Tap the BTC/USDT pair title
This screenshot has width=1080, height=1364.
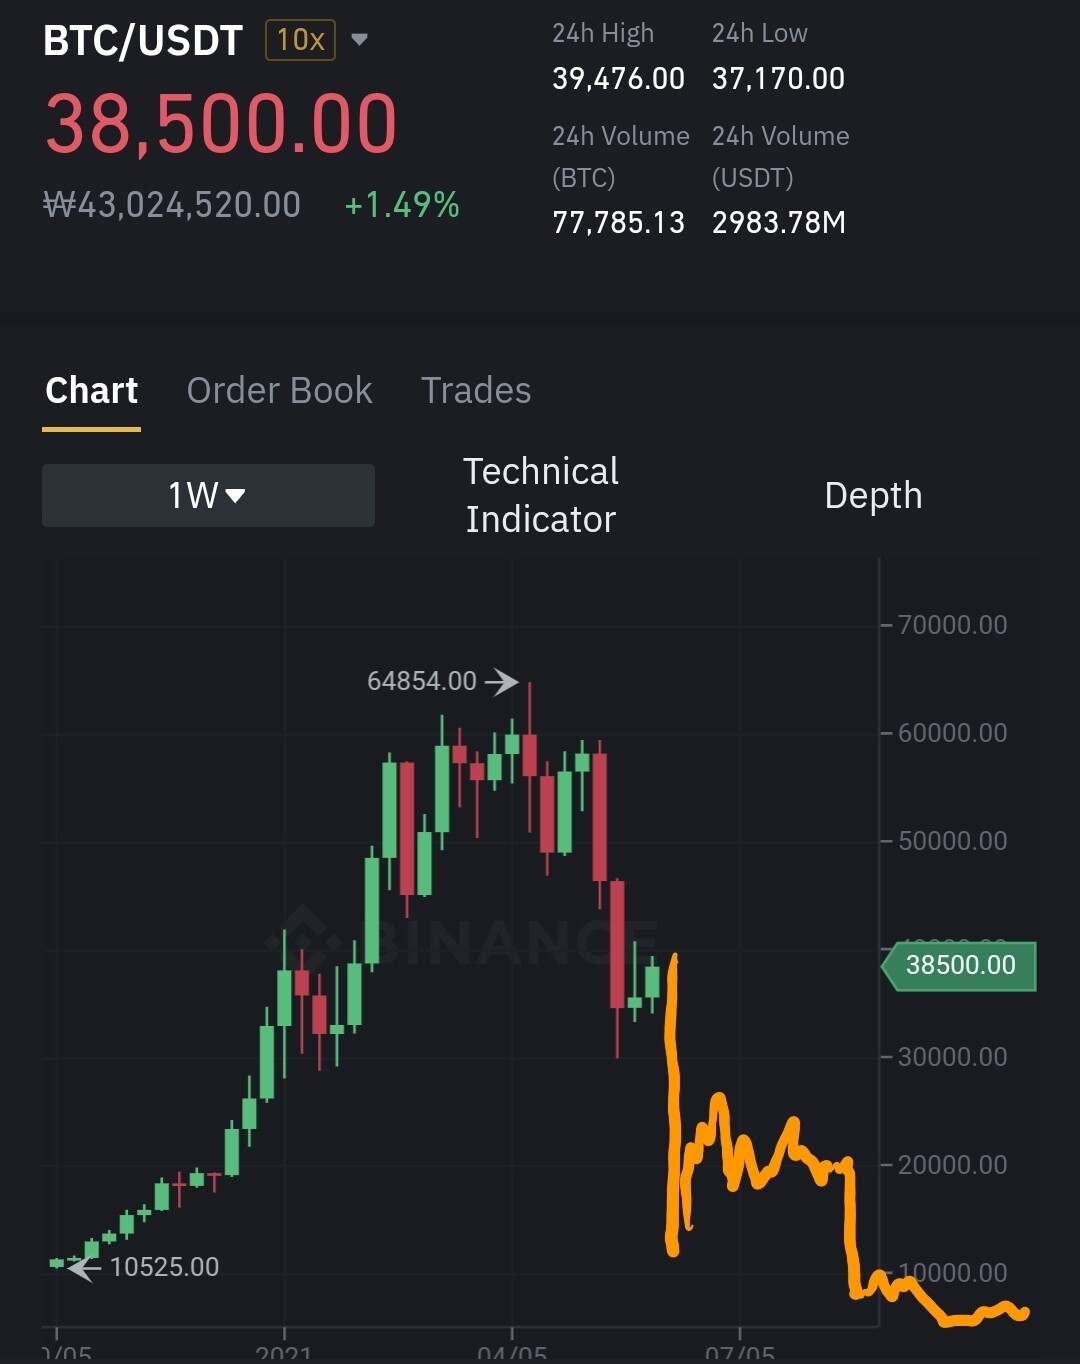143,41
